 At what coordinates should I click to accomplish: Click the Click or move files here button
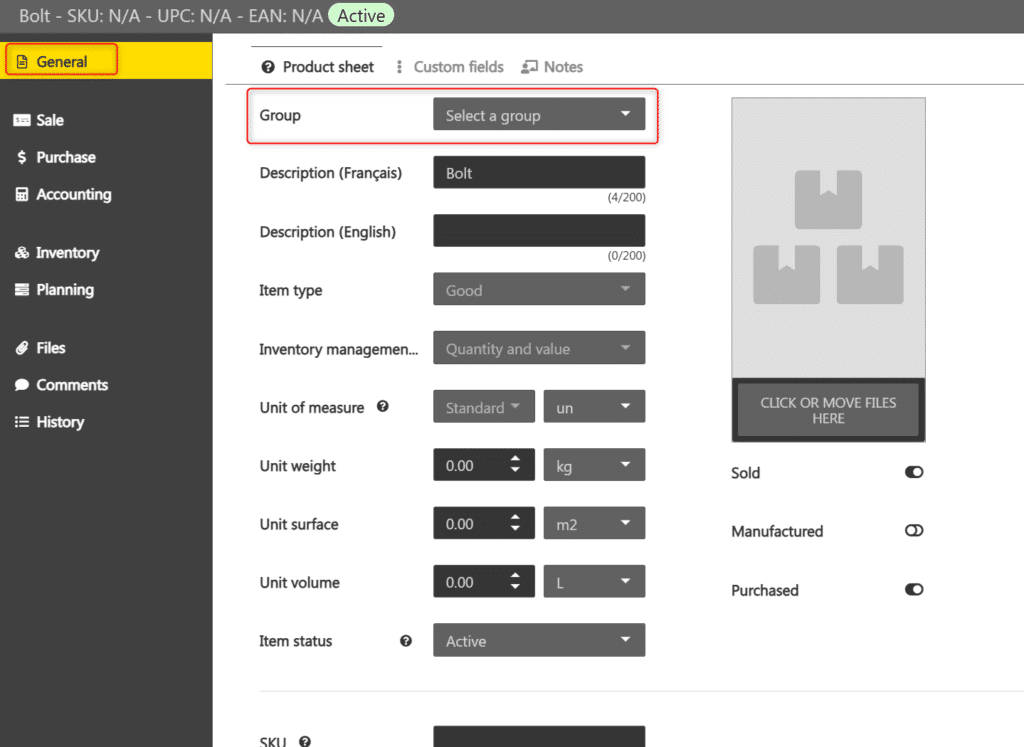click(x=828, y=410)
